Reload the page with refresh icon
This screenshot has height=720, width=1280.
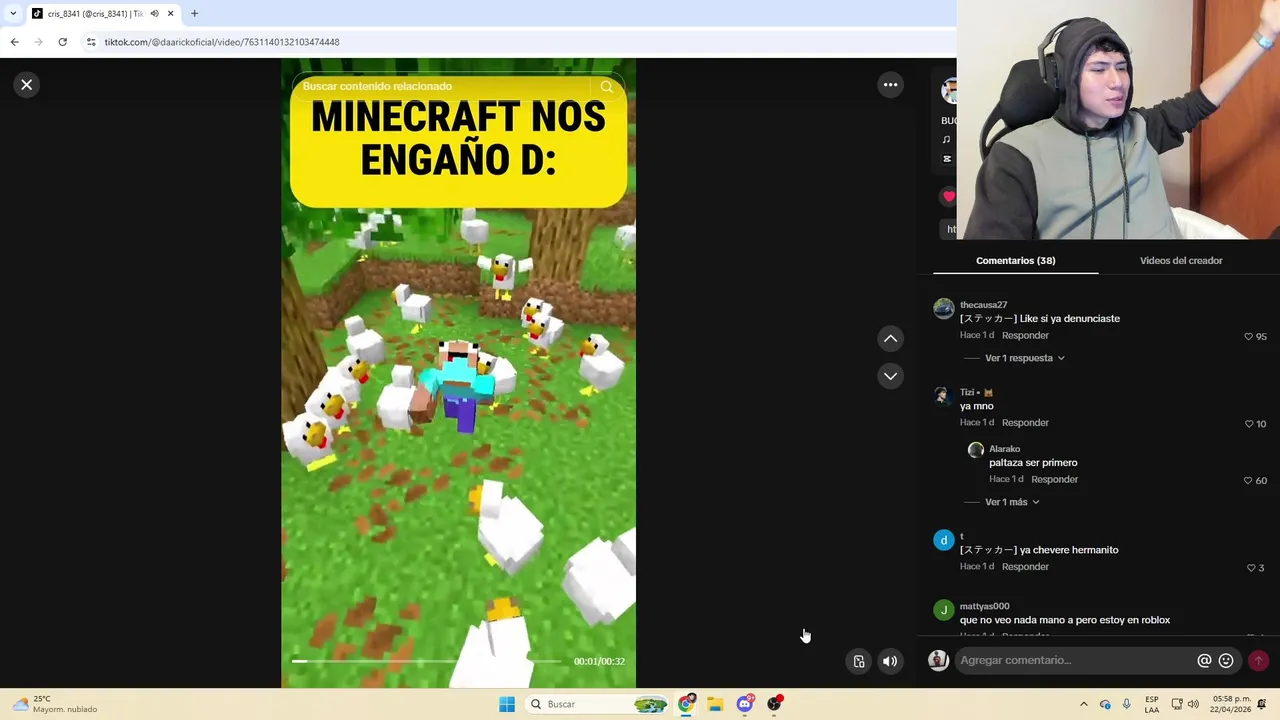(62, 42)
